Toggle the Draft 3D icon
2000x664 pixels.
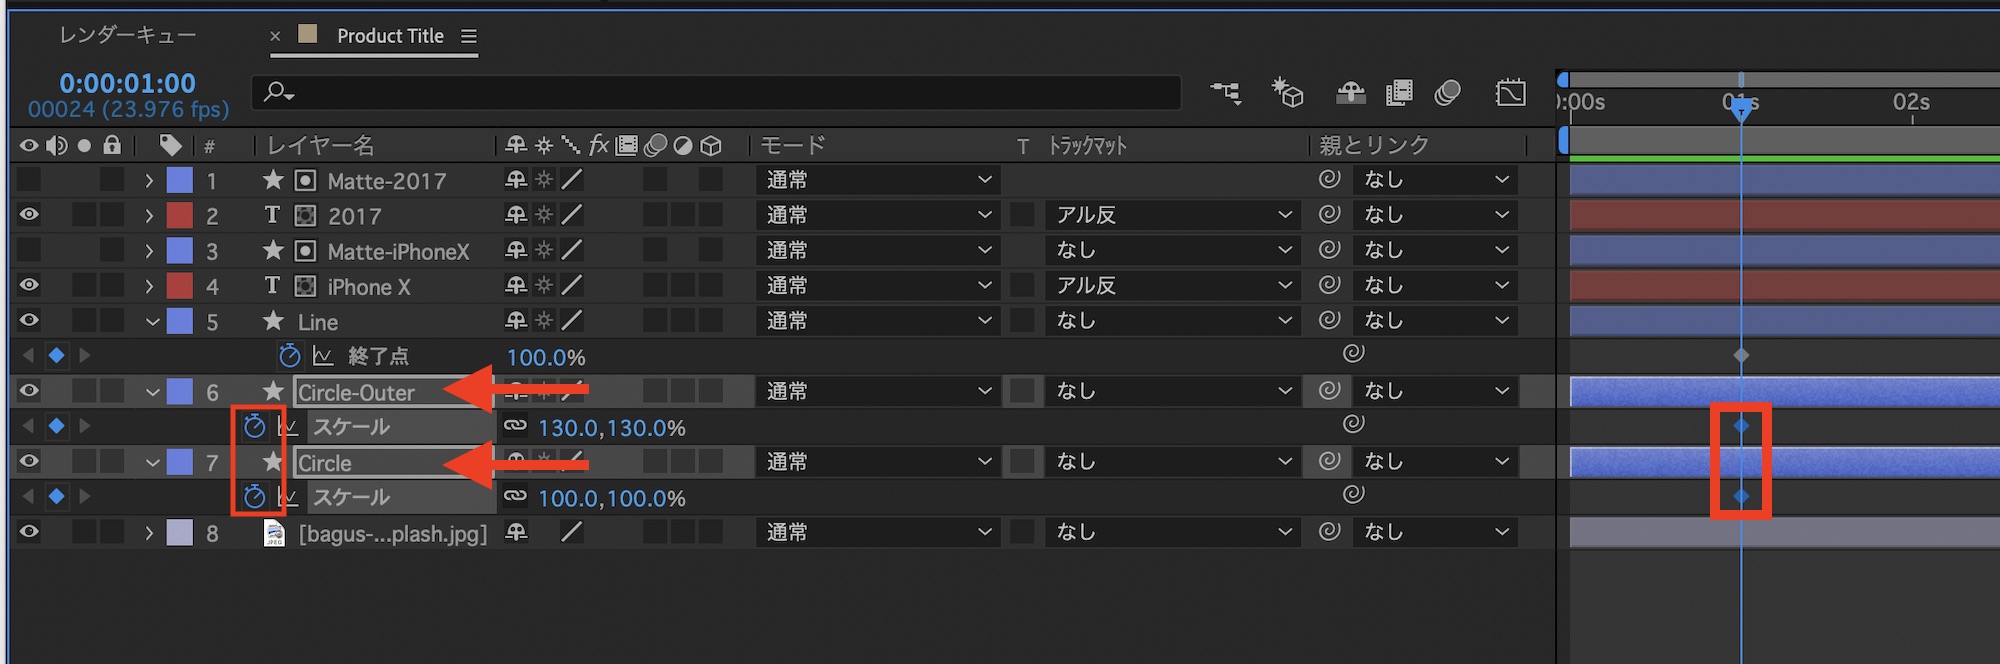click(x=1287, y=93)
